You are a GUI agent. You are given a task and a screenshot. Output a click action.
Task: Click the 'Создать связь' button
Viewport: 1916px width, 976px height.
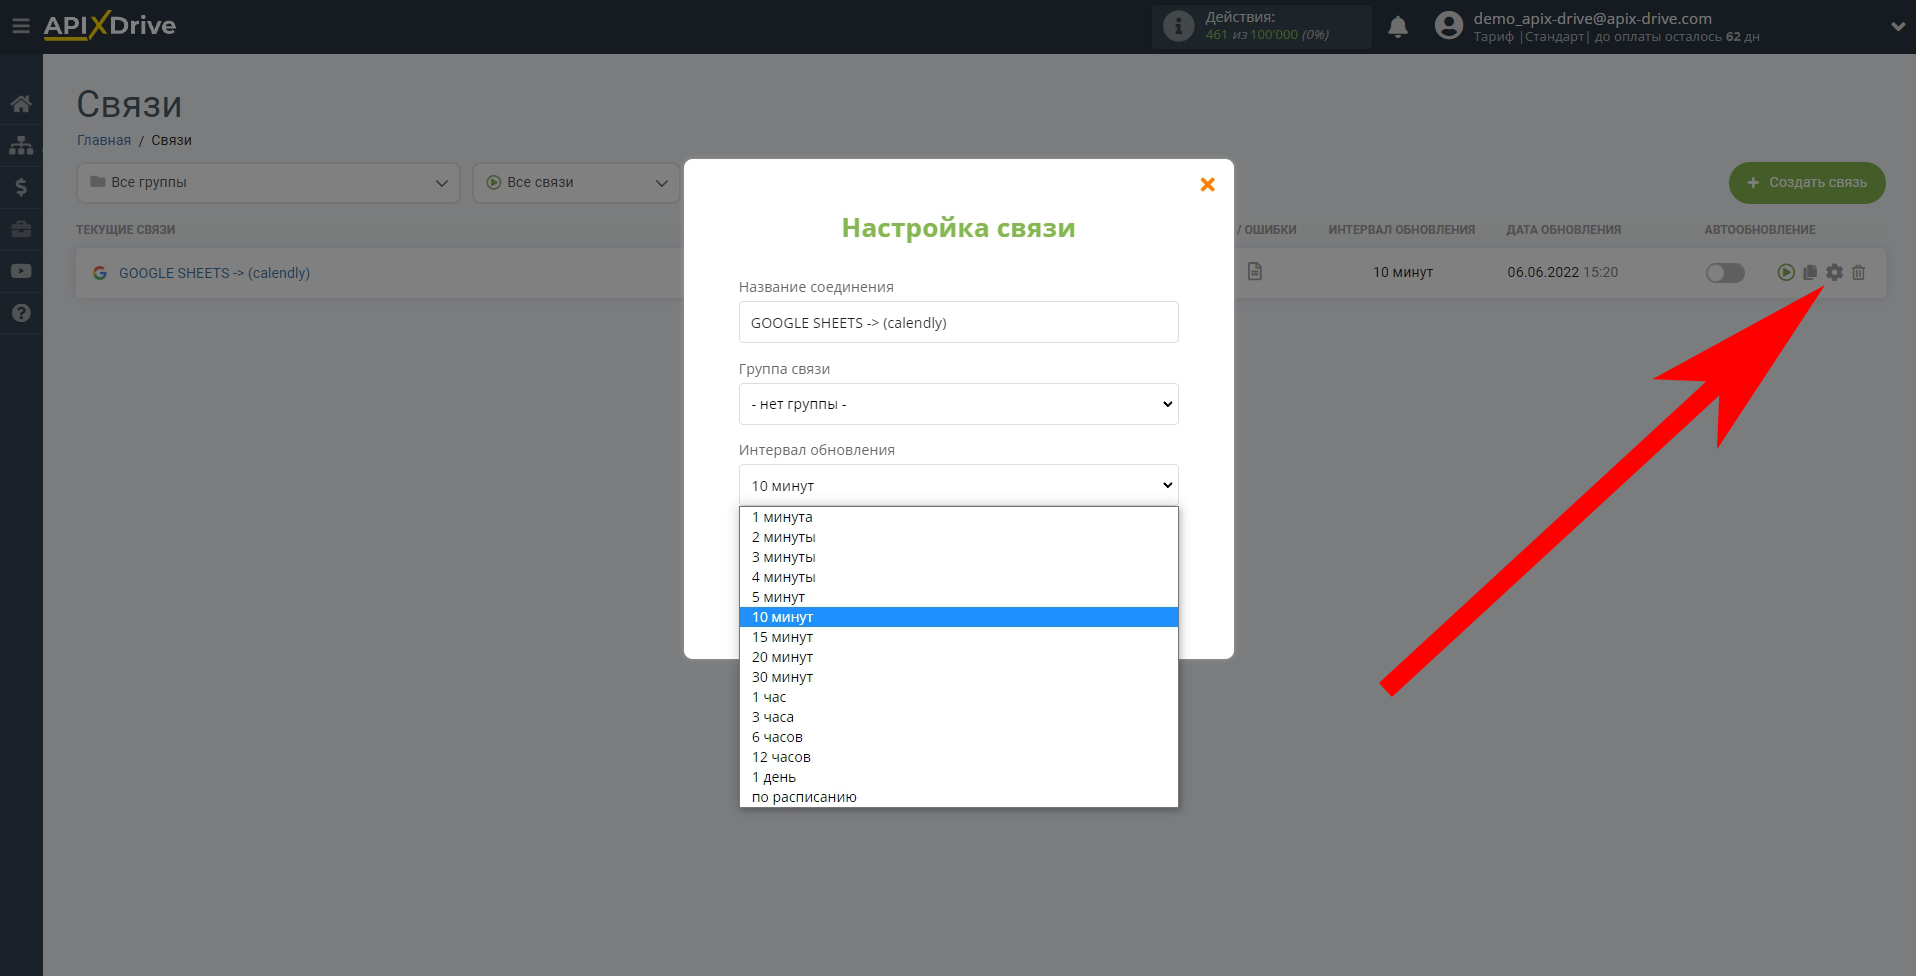click(x=1807, y=183)
